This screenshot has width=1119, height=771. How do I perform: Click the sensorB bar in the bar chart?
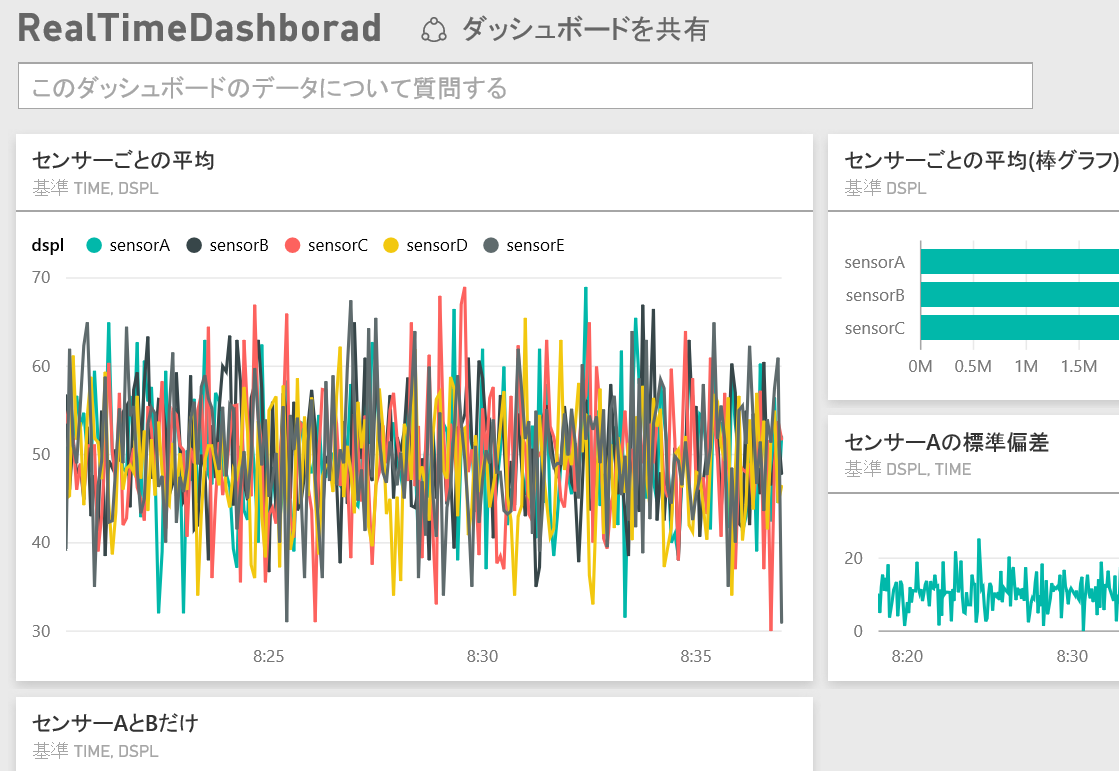coord(1020,295)
